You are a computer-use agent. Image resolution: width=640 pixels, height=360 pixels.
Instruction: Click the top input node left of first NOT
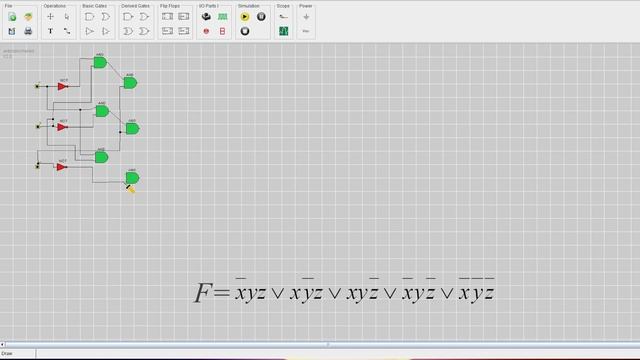tap(37, 86)
